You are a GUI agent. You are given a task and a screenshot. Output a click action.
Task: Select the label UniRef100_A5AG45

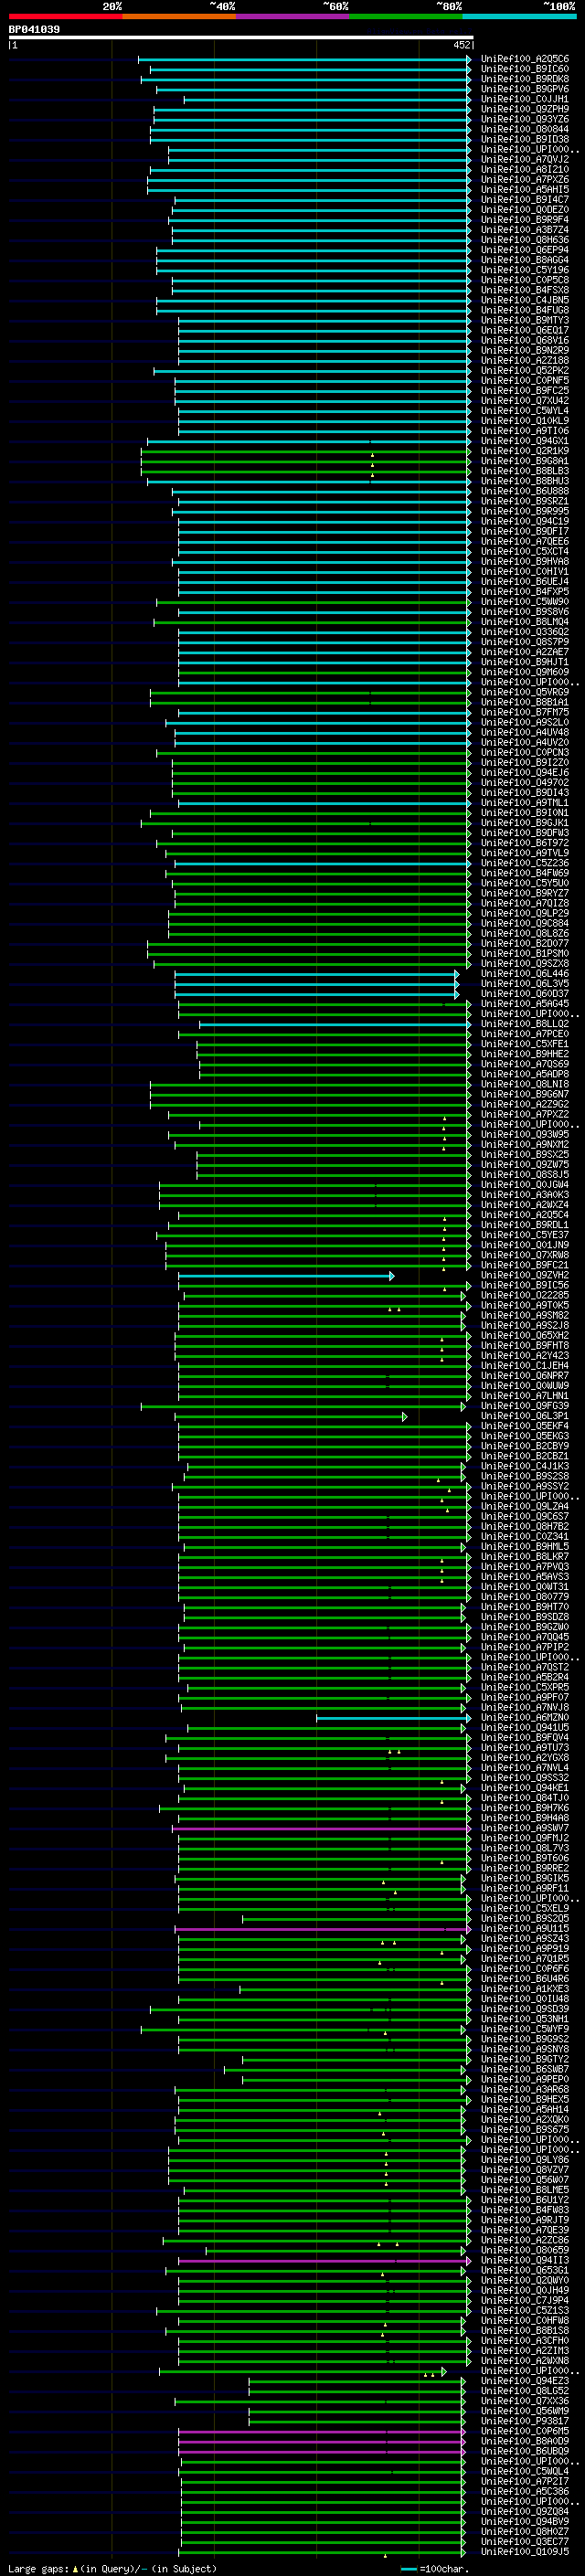click(x=525, y=1004)
